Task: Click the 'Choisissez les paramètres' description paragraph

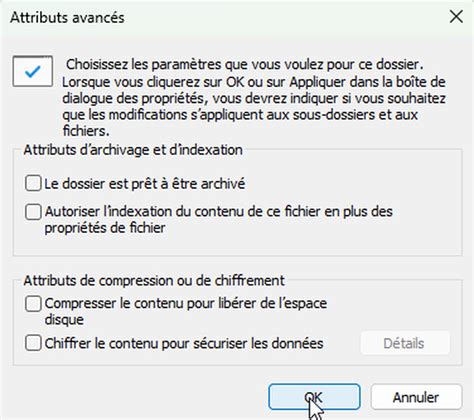Action: pos(254,97)
